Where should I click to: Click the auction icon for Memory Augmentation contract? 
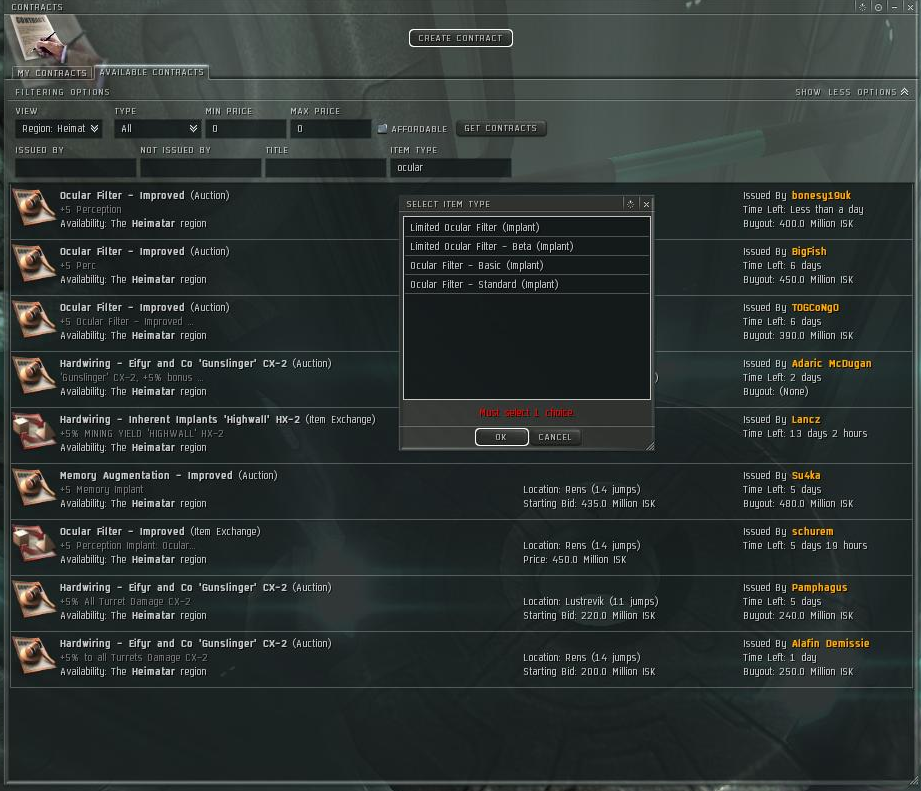34,487
